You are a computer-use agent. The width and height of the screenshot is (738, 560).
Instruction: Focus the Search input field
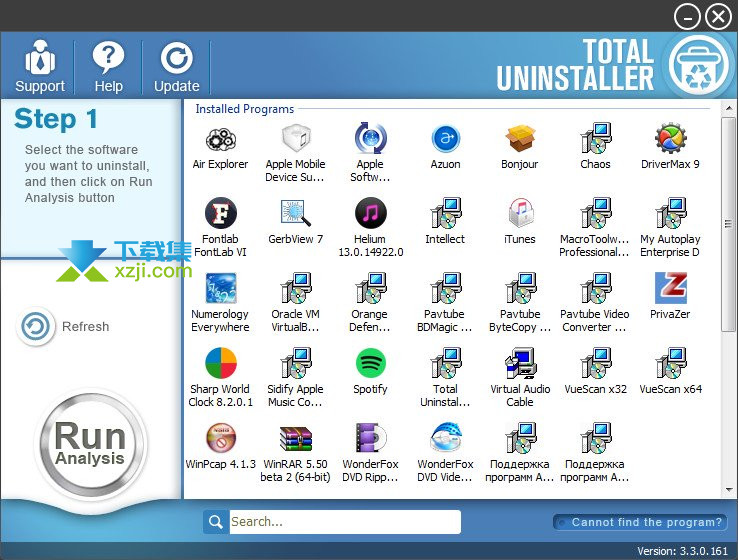(x=345, y=522)
